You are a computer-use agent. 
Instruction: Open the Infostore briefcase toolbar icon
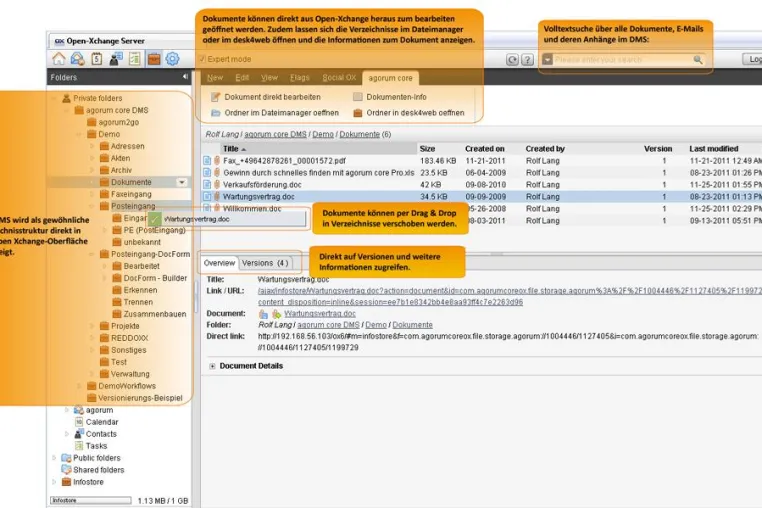pos(154,59)
